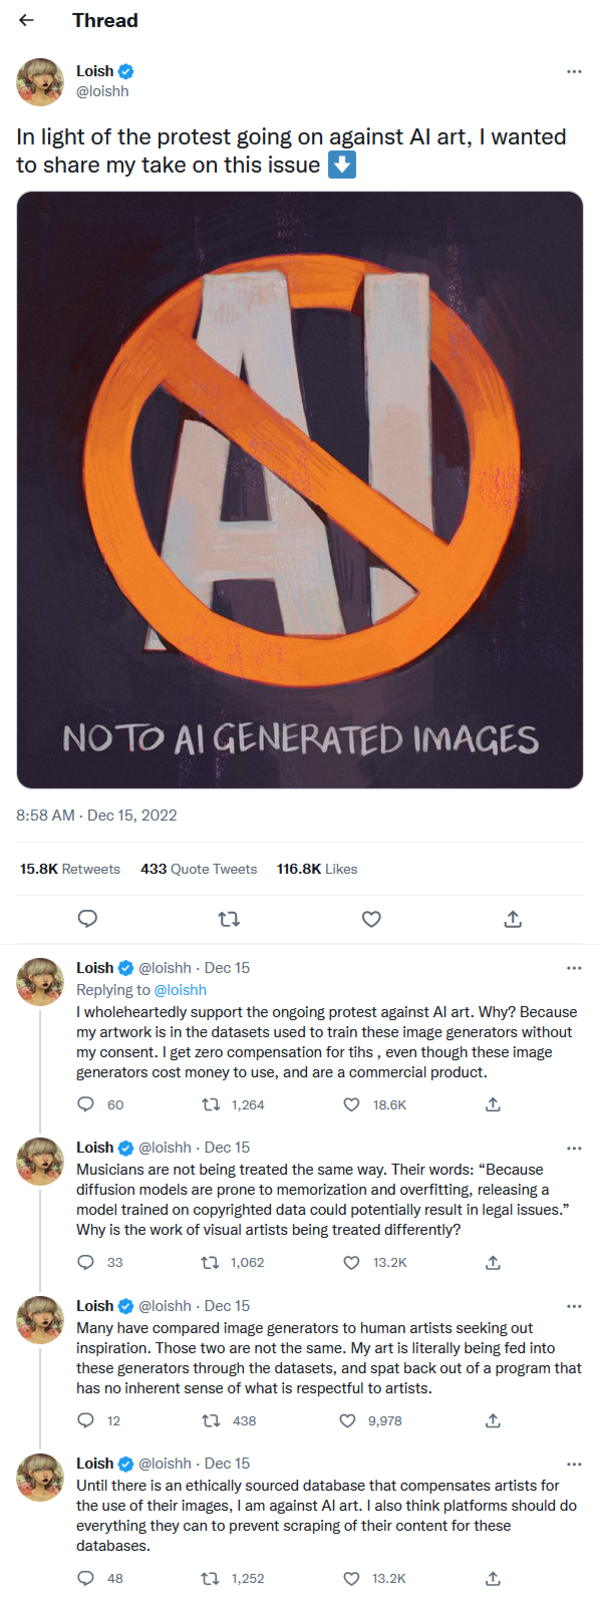Like the main tweet using the heart icon
The width and height of the screenshot is (600, 1606).
coord(371,919)
